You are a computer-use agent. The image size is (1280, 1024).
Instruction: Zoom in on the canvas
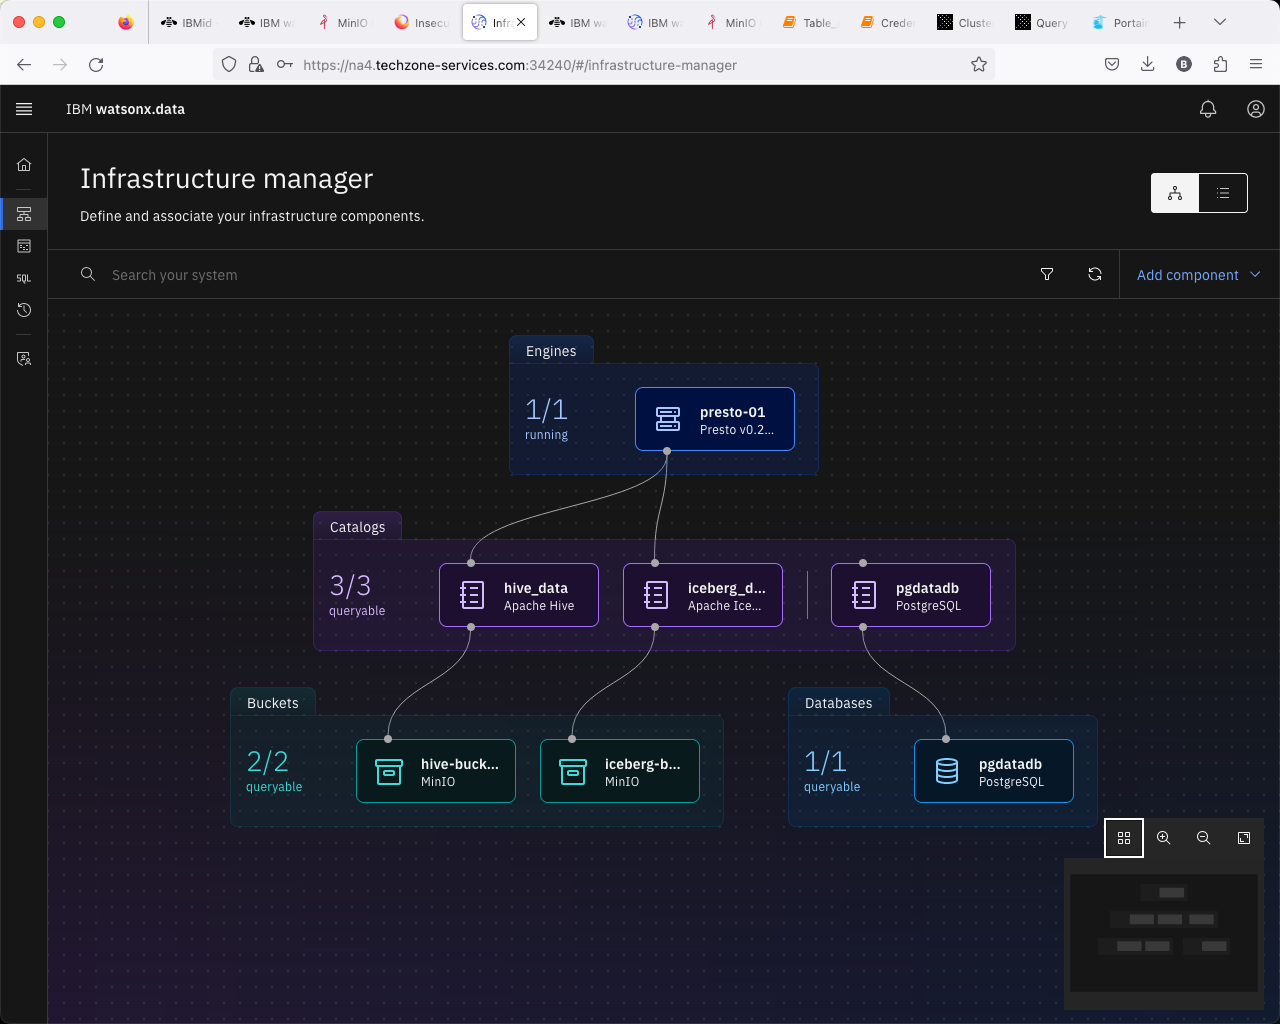(1164, 838)
